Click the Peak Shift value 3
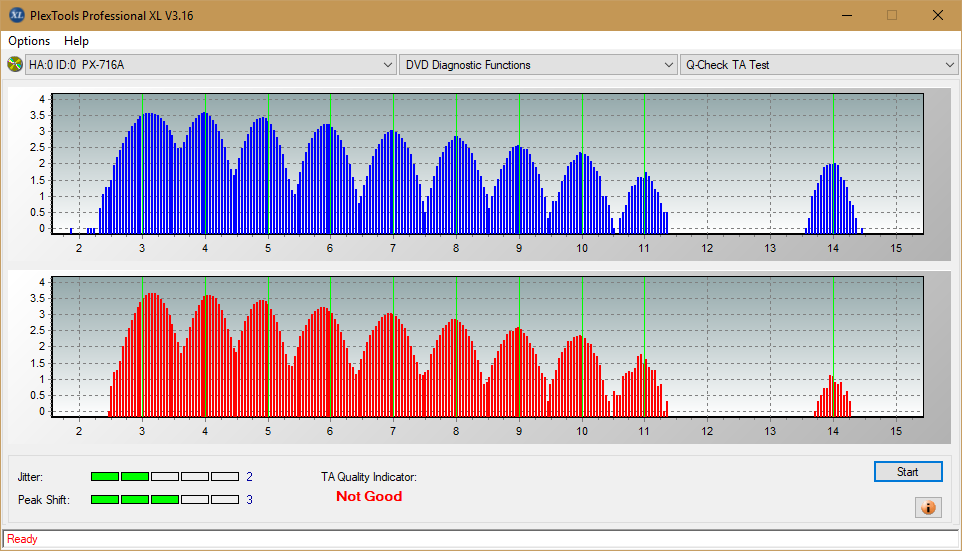This screenshot has width=962, height=551. tap(249, 499)
